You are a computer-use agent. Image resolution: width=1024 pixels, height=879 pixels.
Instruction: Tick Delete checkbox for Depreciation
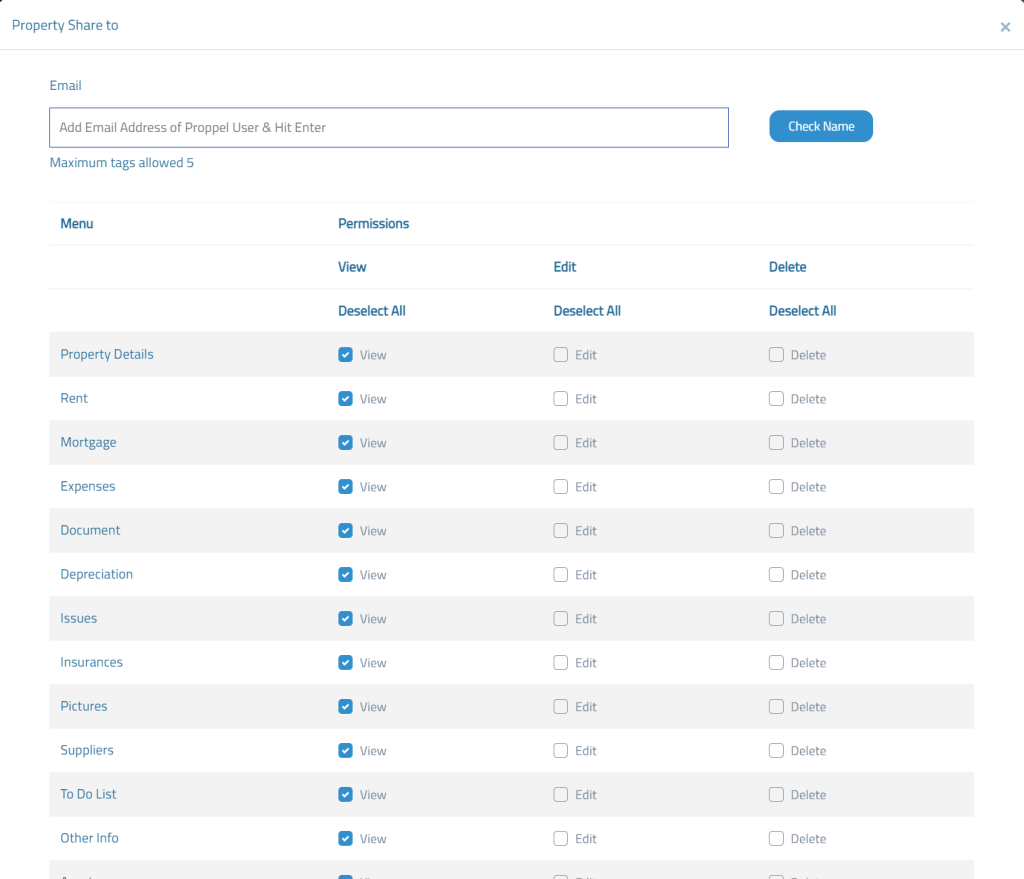[776, 575]
